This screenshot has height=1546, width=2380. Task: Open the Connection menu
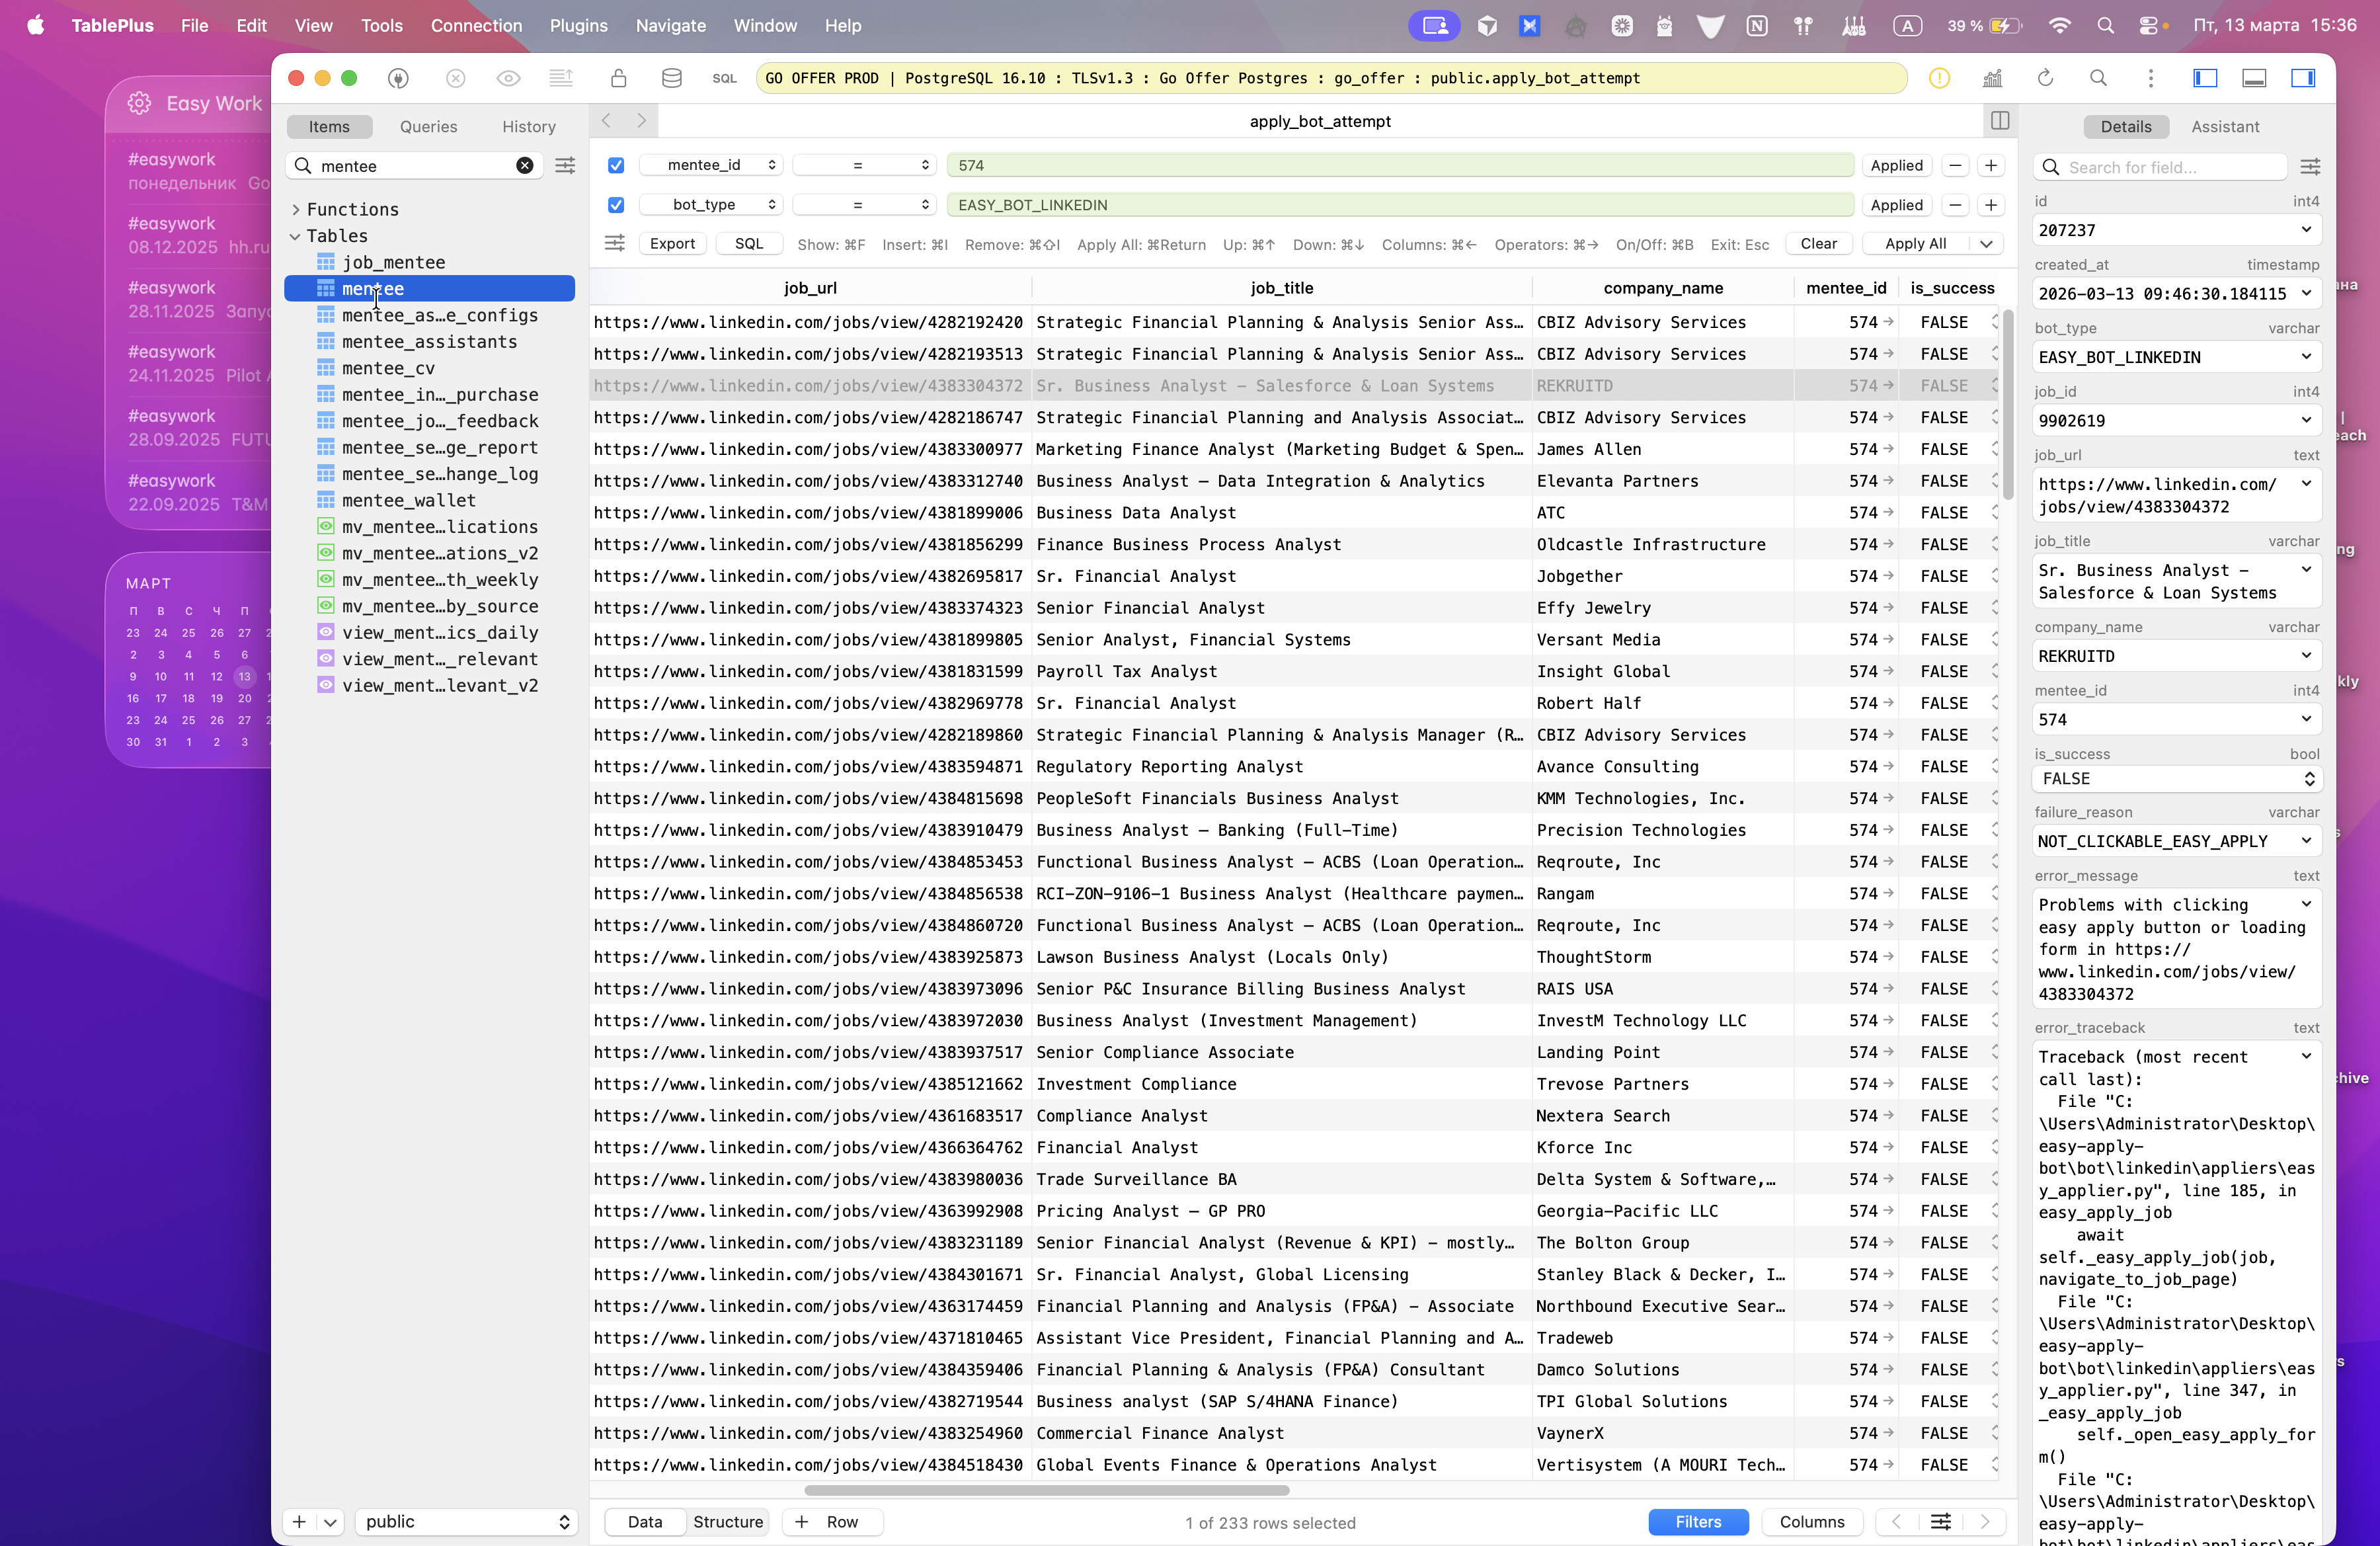(x=476, y=25)
